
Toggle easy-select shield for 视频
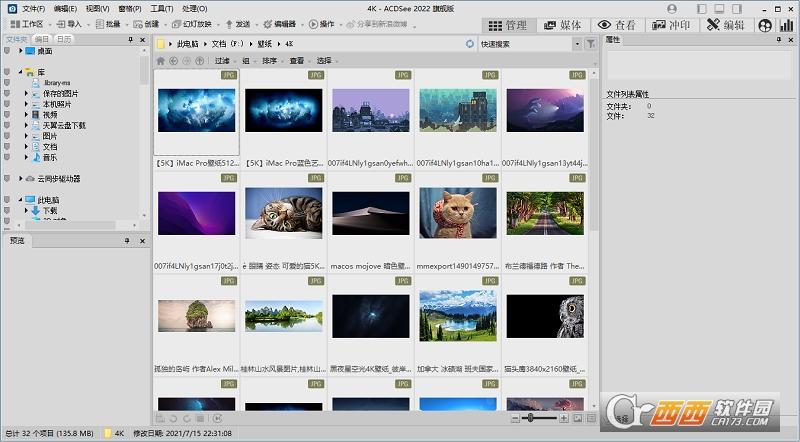(x=7, y=115)
